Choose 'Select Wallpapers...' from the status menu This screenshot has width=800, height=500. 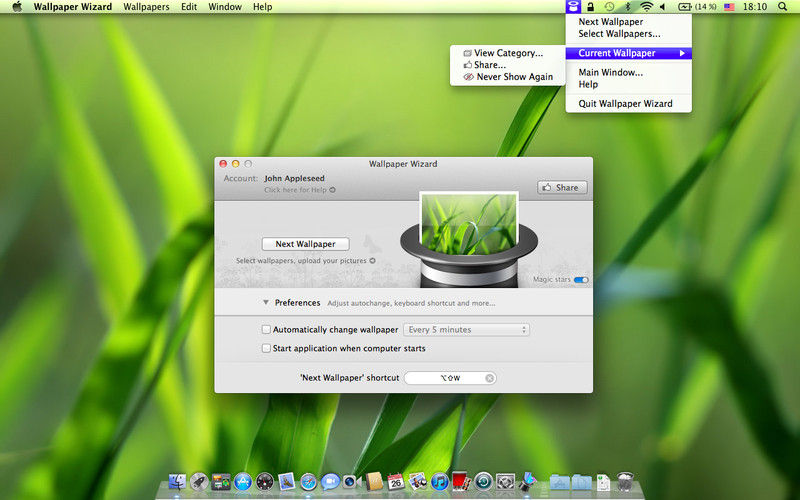619,34
